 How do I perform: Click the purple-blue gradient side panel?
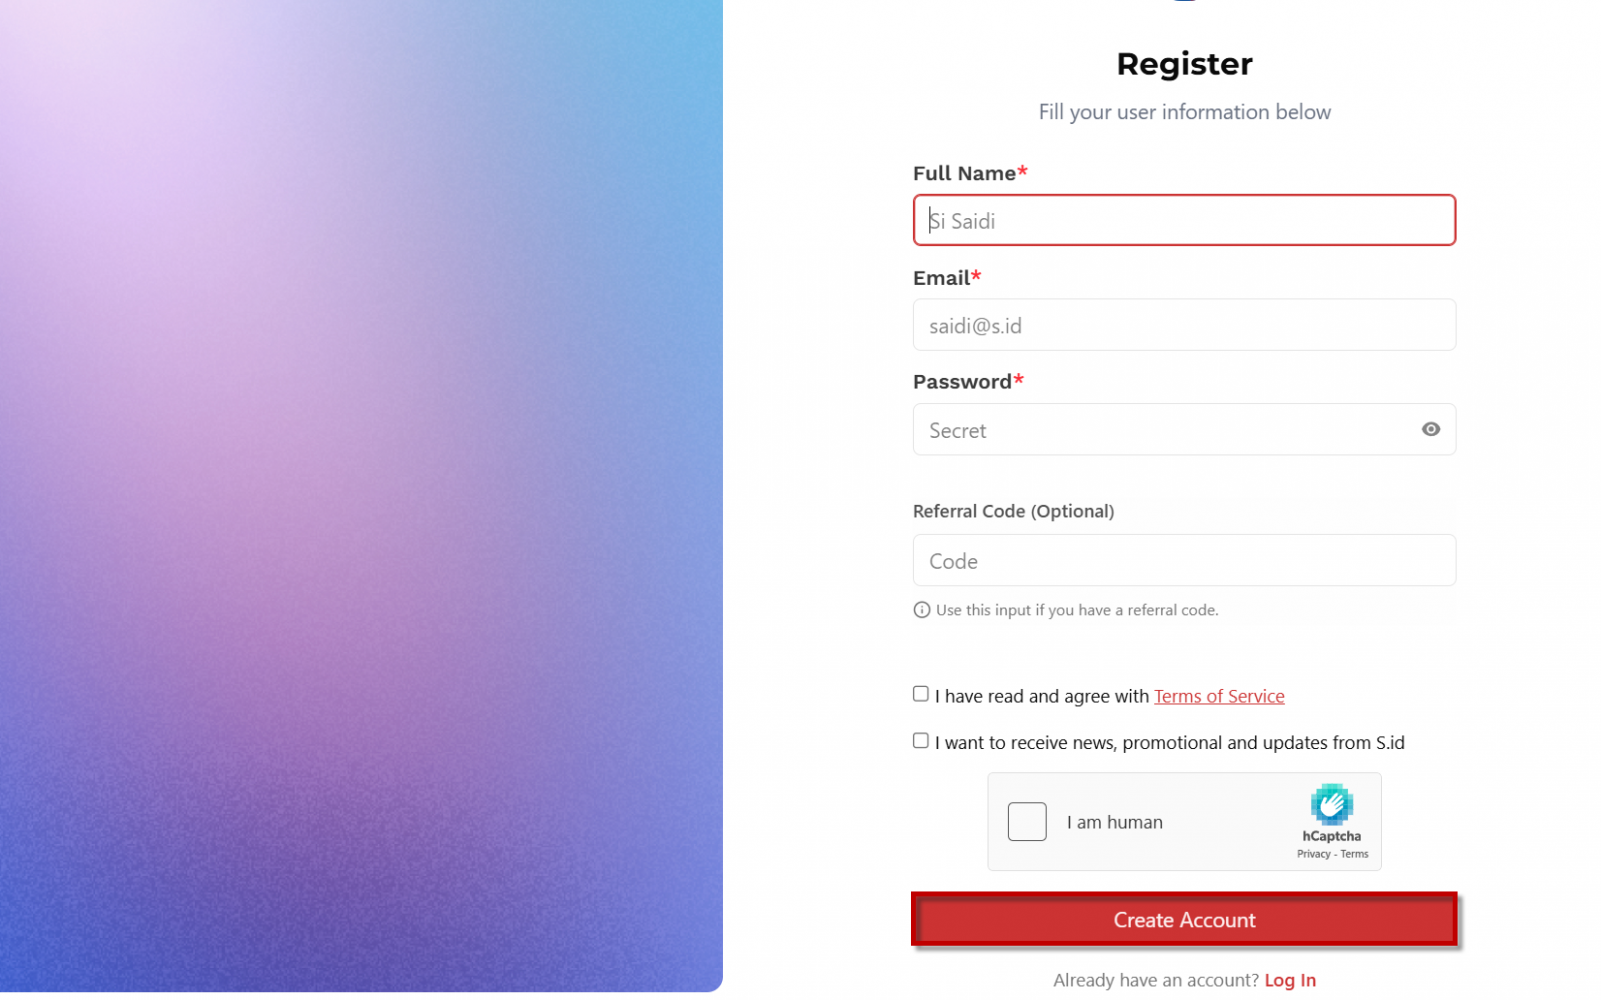360,500
